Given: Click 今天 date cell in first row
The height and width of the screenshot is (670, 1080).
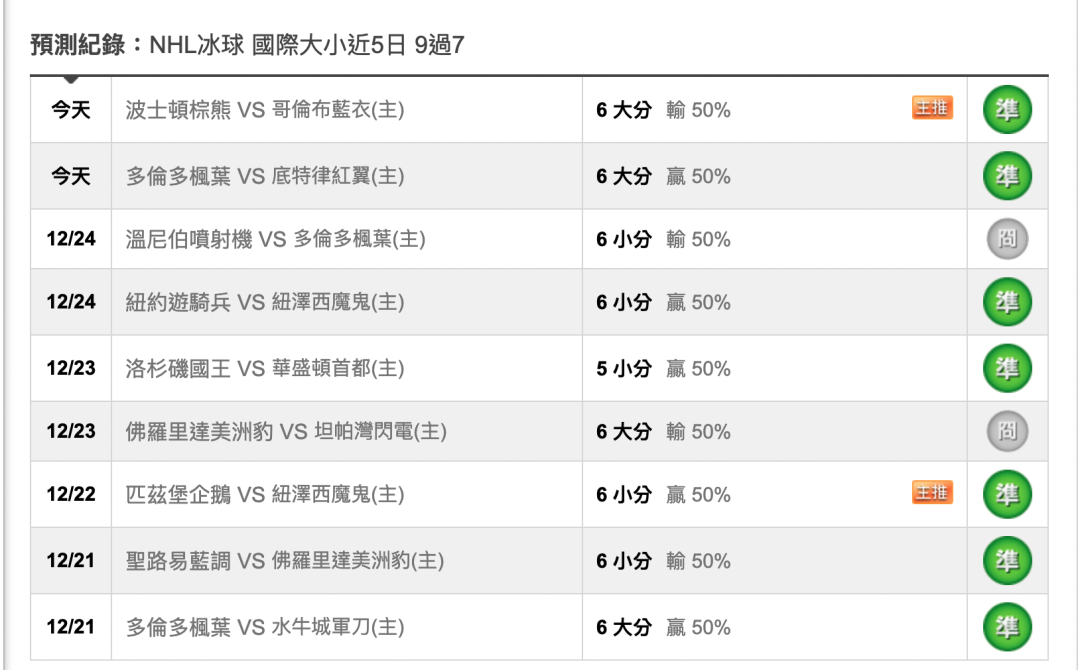Looking at the screenshot, I should click(x=71, y=109).
